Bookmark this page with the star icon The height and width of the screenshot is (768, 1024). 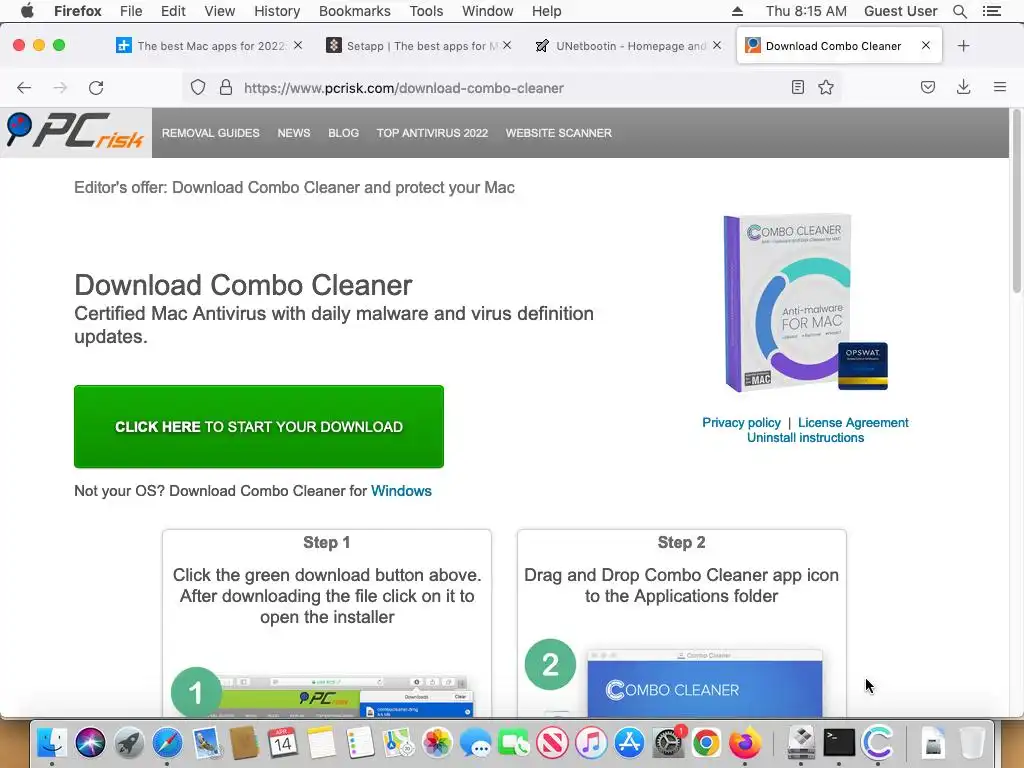click(x=826, y=87)
